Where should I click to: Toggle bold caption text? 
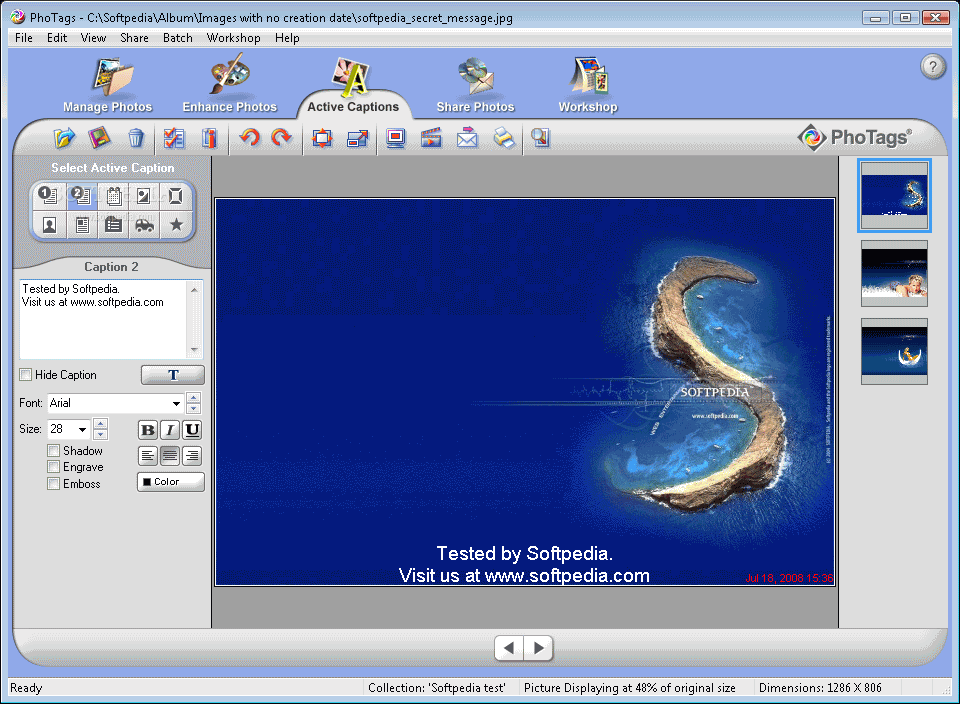pyautogui.click(x=148, y=430)
